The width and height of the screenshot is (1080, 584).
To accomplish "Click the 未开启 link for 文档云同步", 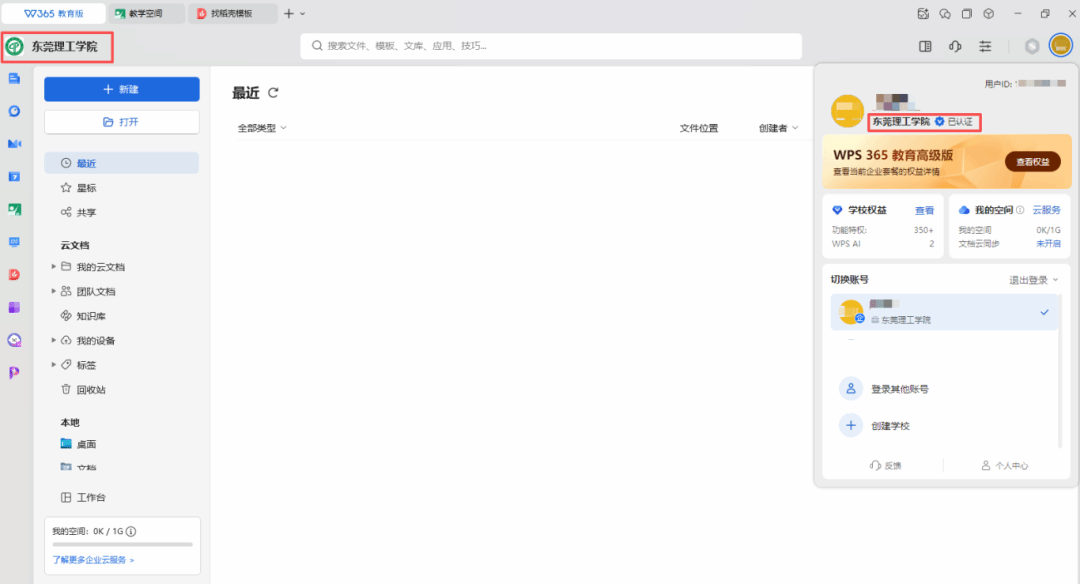I will (x=1048, y=244).
